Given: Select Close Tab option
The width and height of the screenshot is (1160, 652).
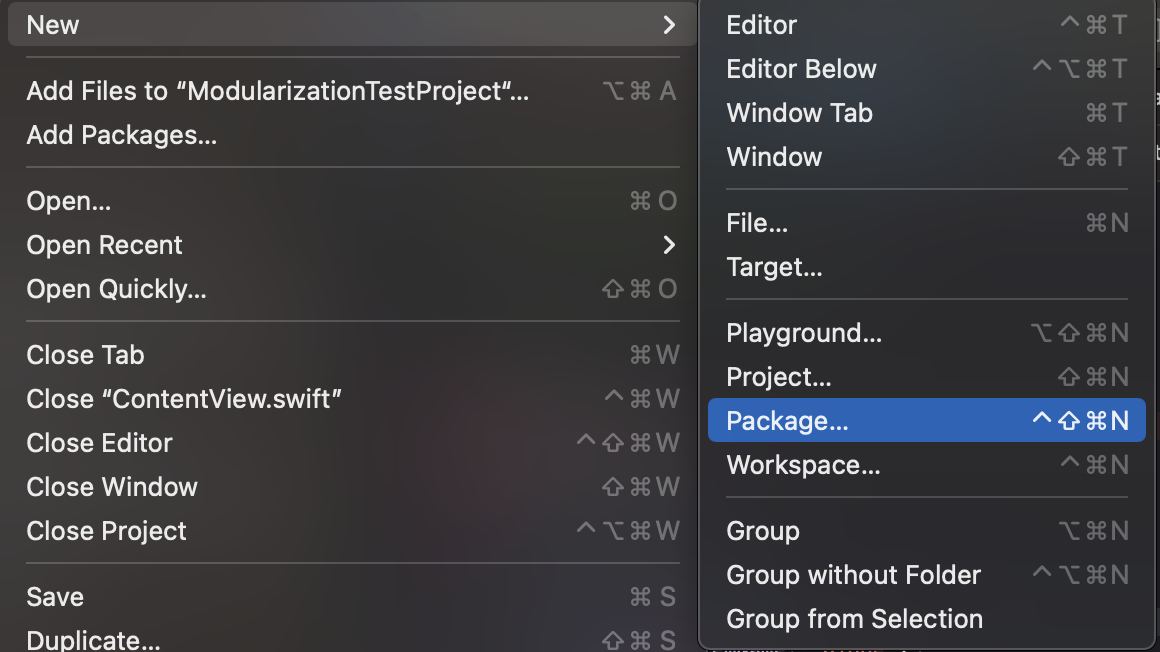Looking at the screenshot, I should click(x=86, y=355).
